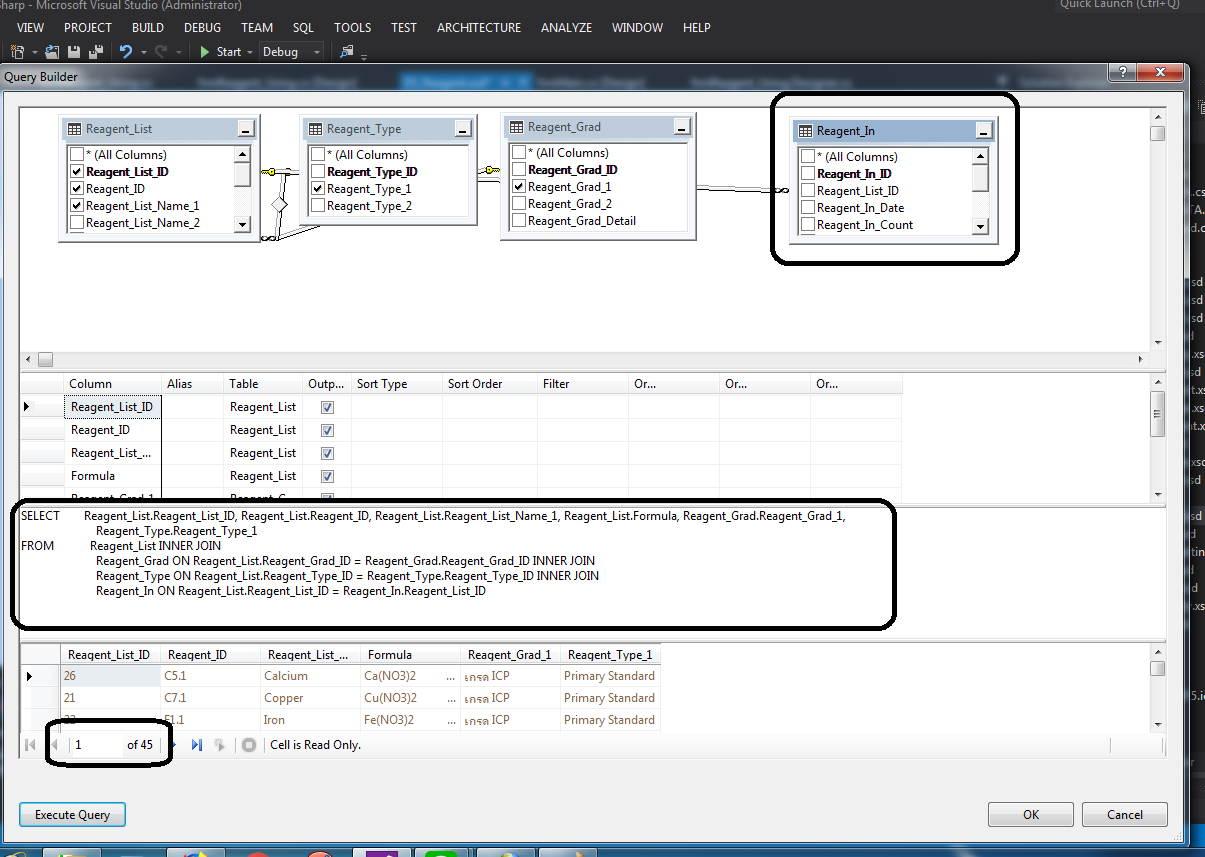Screen dimensions: 1205x857
Task: Toggle Output checkbox for Formula row
Action: click(x=327, y=476)
